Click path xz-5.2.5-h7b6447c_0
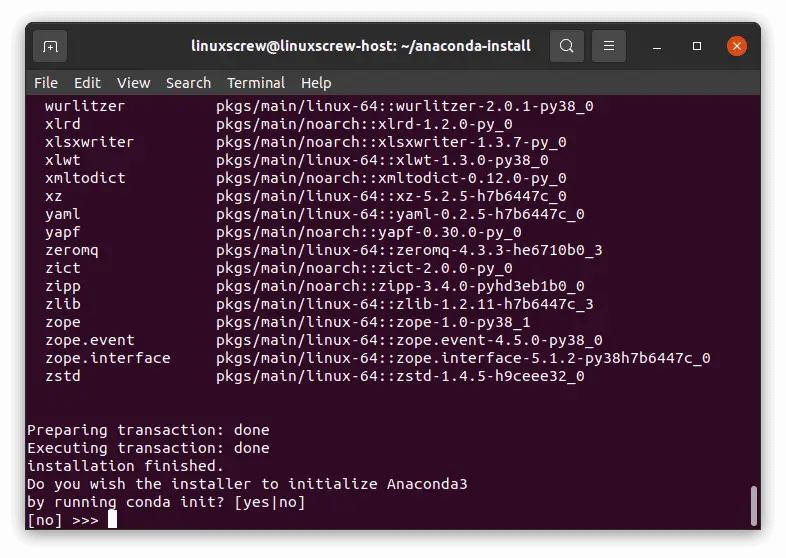The width and height of the screenshot is (786, 558). point(481,197)
